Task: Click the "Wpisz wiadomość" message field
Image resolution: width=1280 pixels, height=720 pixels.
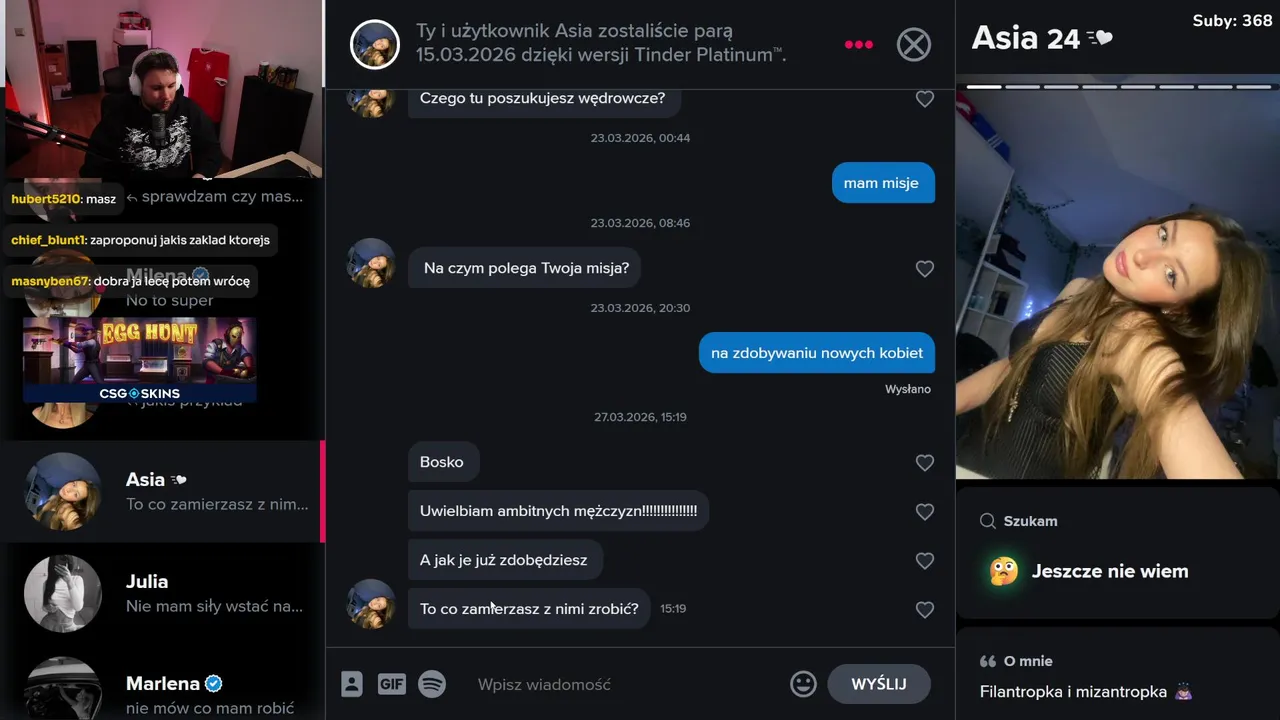Action: coord(625,684)
